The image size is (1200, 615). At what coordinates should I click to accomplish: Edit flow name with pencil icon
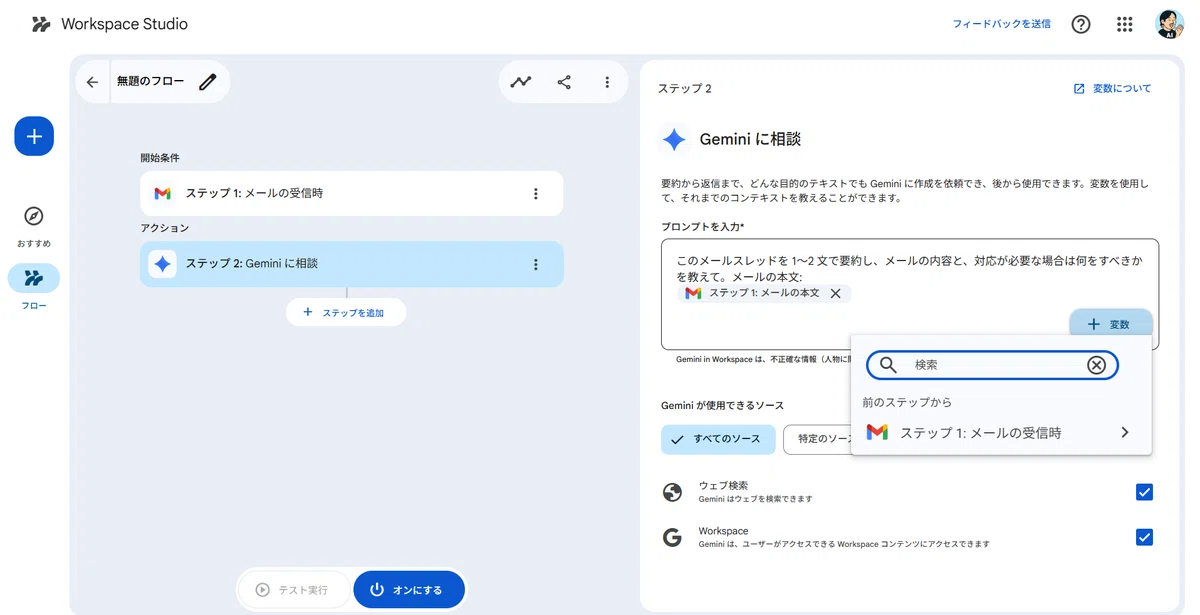coord(207,82)
